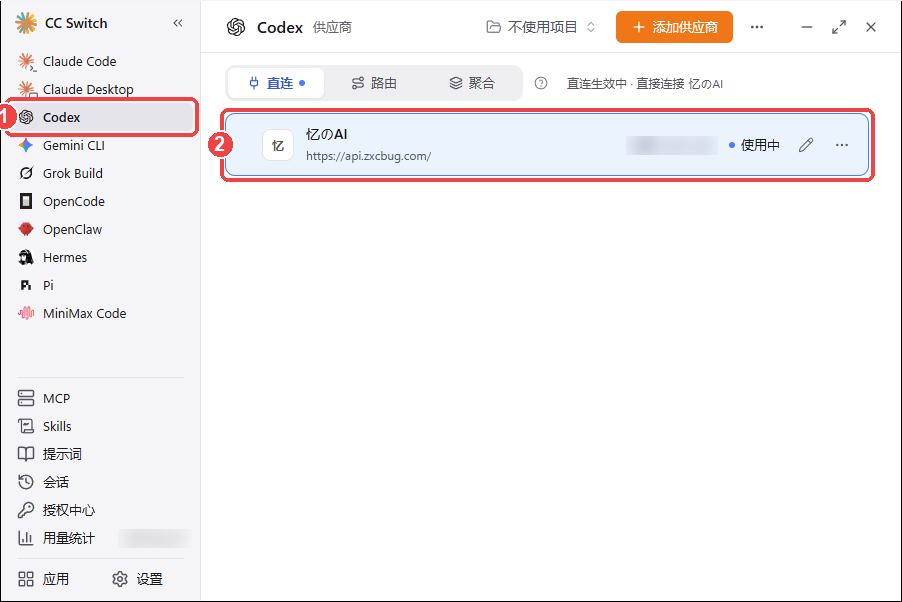Viewport: 902px width, 602px height.
Task: Open header more options ellipsis menu
Action: (757, 27)
